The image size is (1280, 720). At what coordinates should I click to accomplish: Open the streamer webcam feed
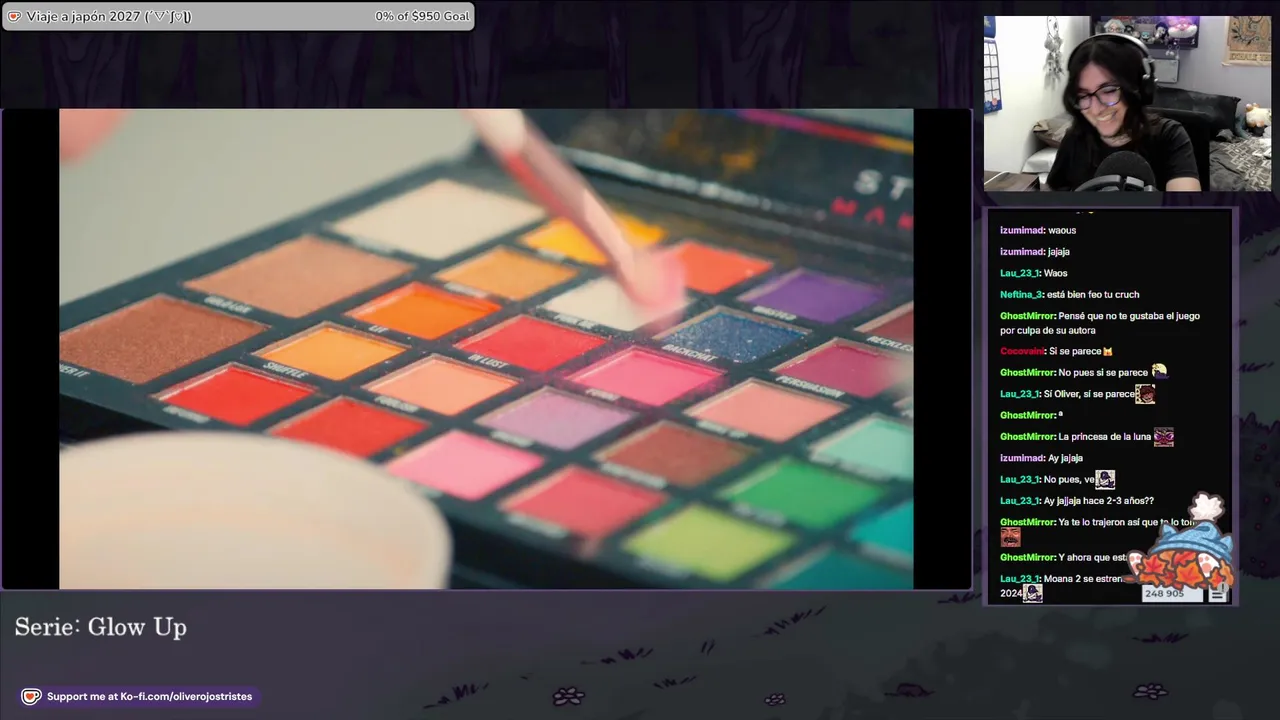pyautogui.click(x=1127, y=103)
